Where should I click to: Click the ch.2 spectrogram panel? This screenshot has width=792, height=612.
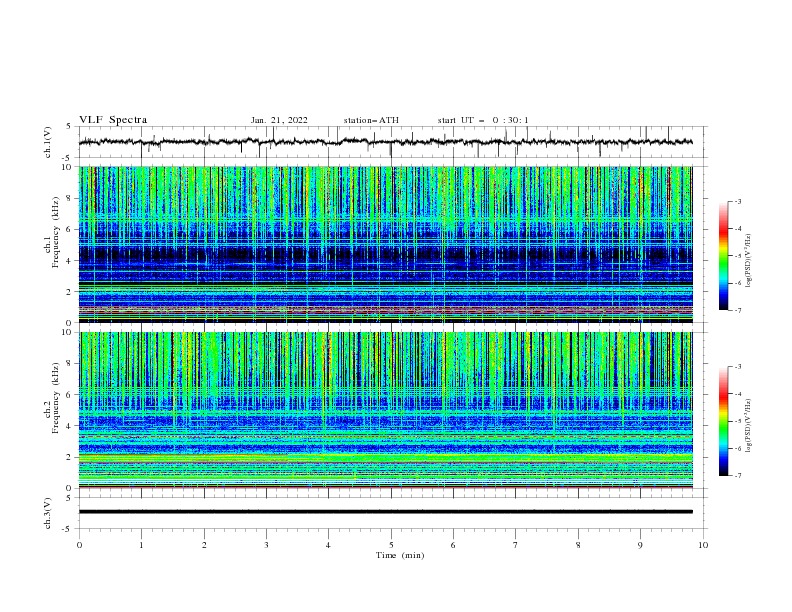pos(386,410)
